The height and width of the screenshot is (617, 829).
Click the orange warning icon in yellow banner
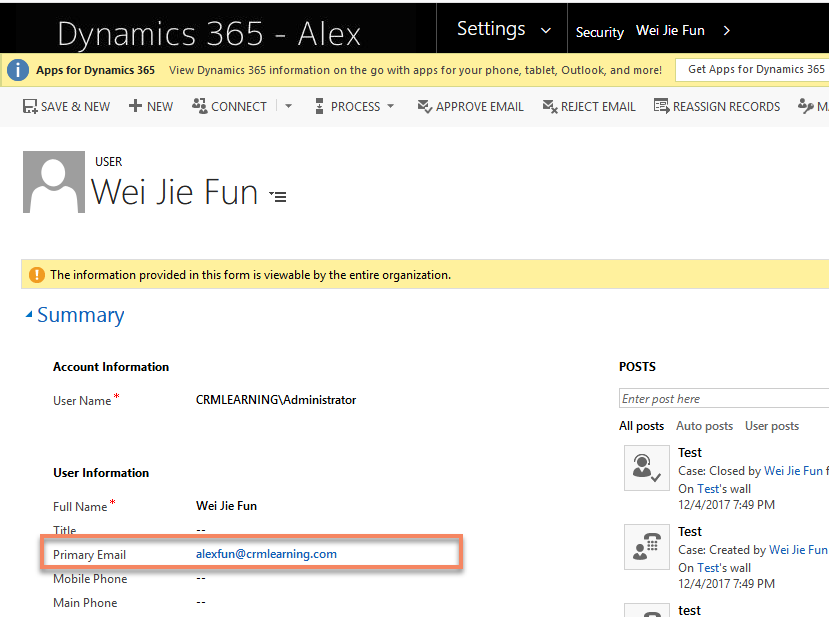tap(36, 275)
